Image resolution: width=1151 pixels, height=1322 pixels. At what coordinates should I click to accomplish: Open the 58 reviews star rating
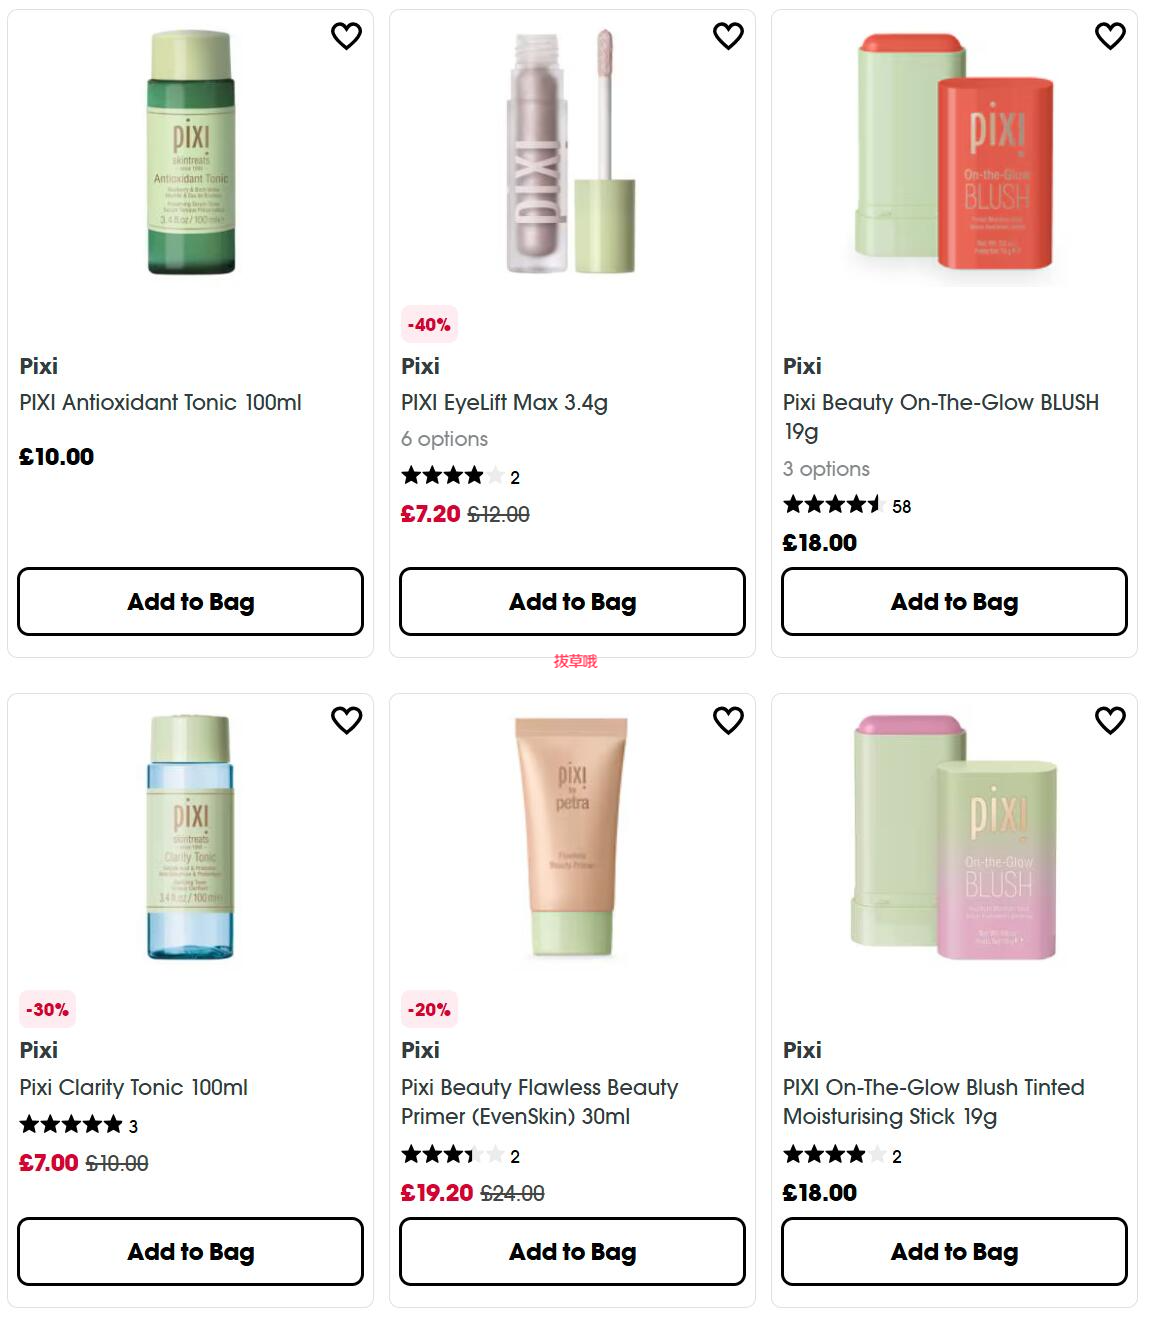(x=846, y=505)
